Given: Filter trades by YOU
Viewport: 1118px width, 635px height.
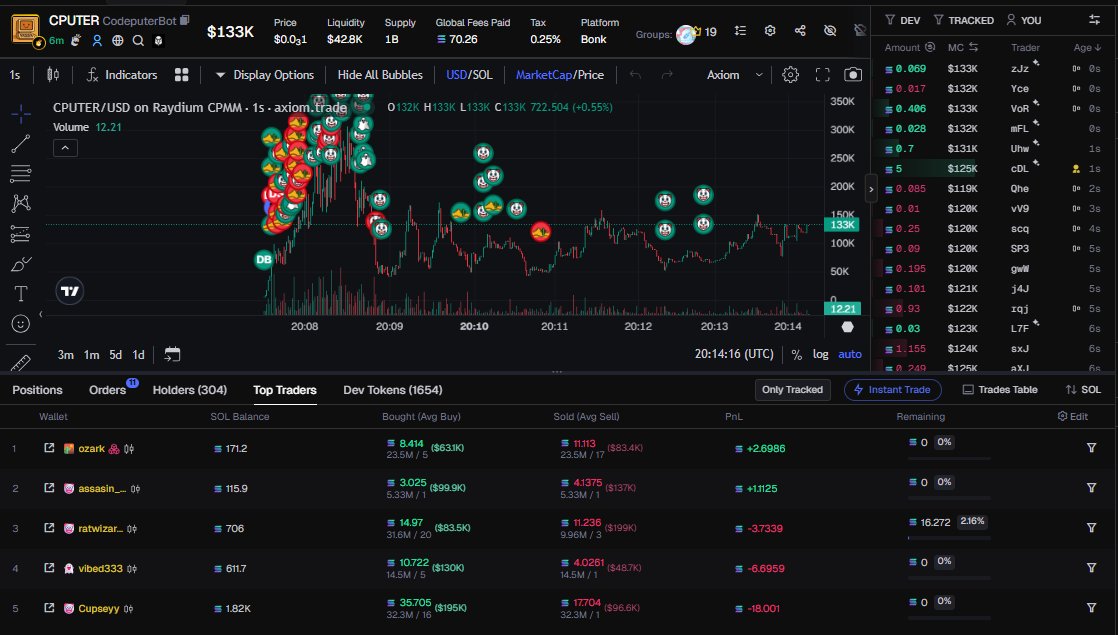Looking at the screenshot, I should point(1024,20).
